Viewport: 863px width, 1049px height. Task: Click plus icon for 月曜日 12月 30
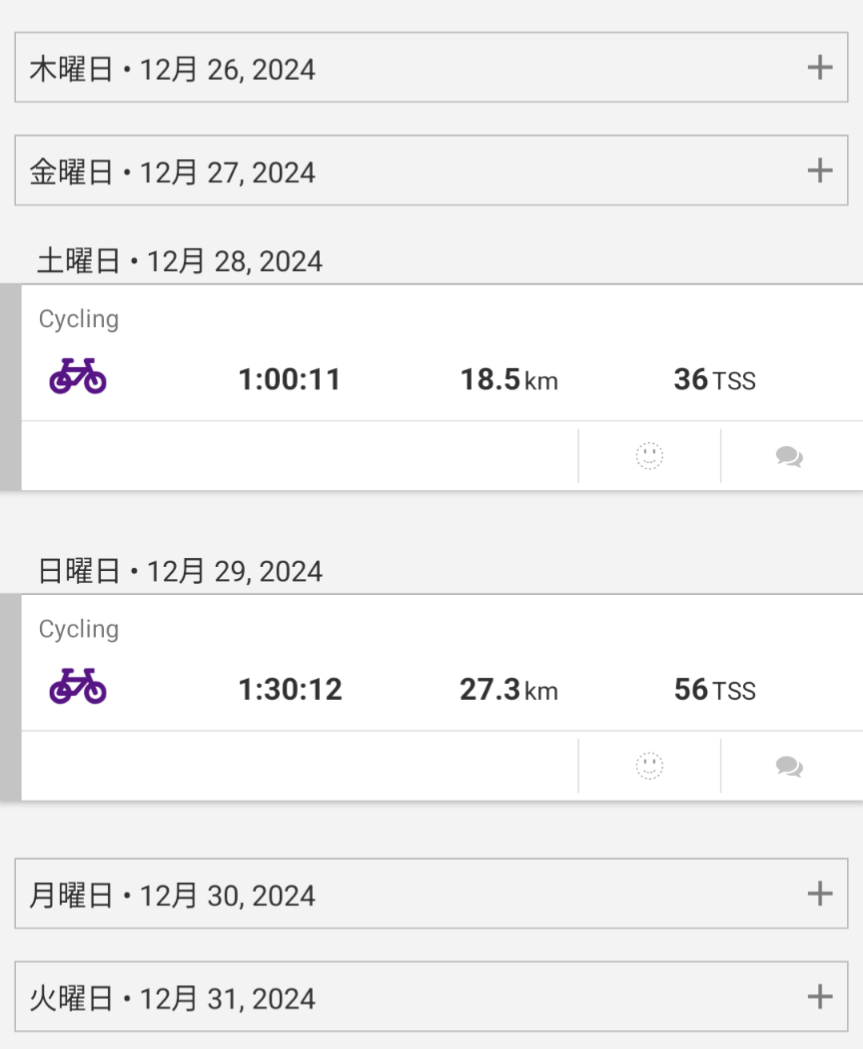point(819,894)
